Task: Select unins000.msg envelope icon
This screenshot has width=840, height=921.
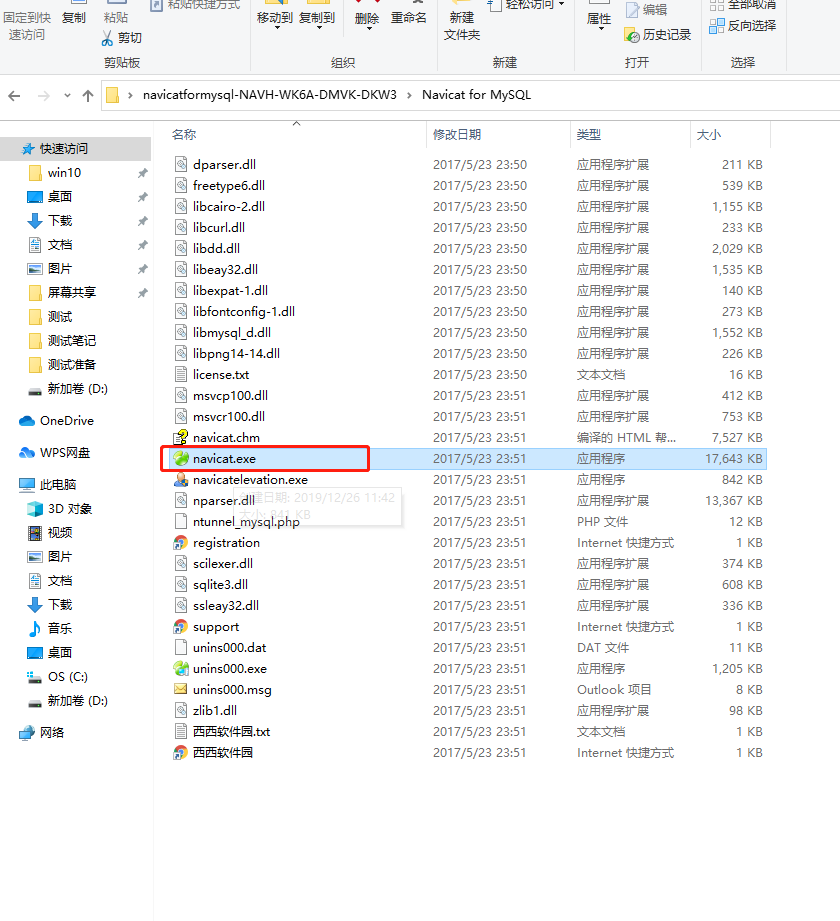Action: tap(181, 690)
